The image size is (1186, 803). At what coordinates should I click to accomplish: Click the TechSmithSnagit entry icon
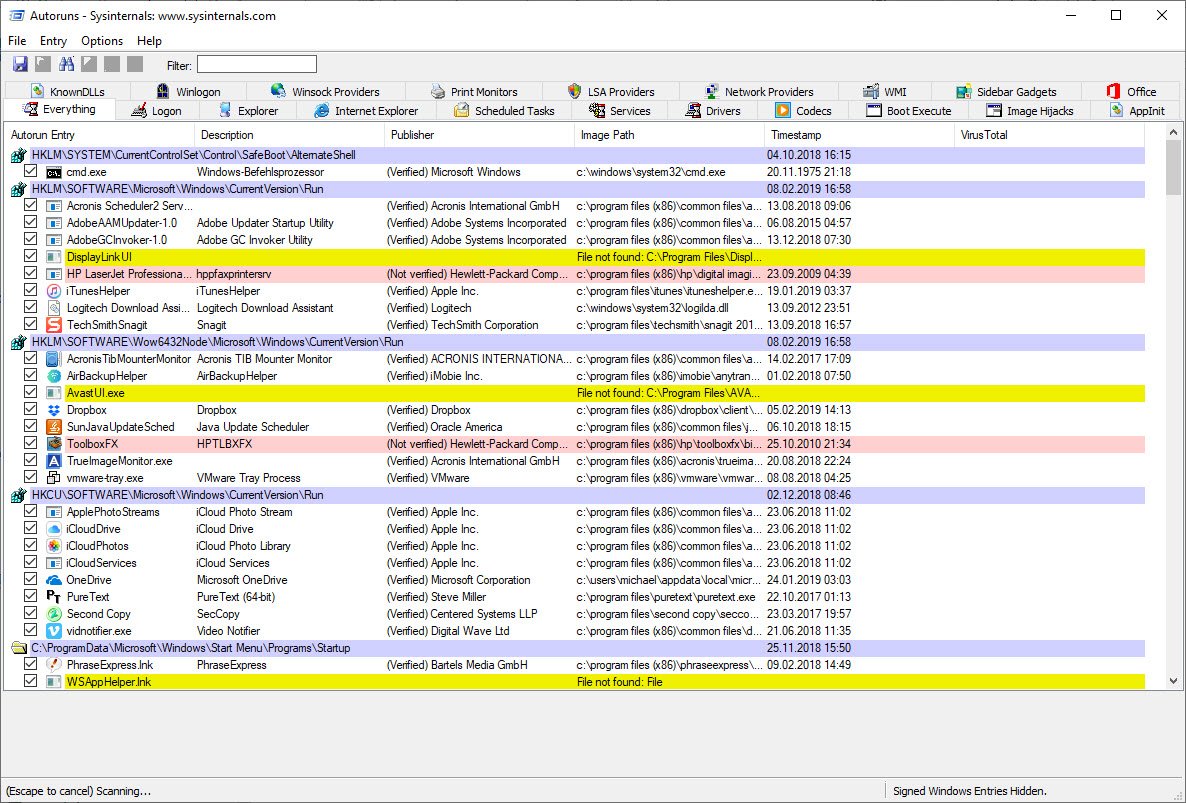(54, 325)
